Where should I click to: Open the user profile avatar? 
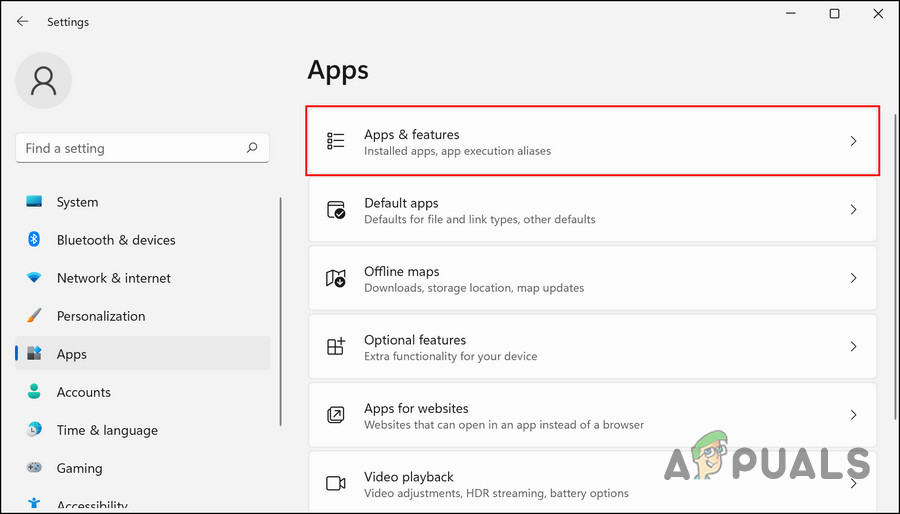point(44,80)
